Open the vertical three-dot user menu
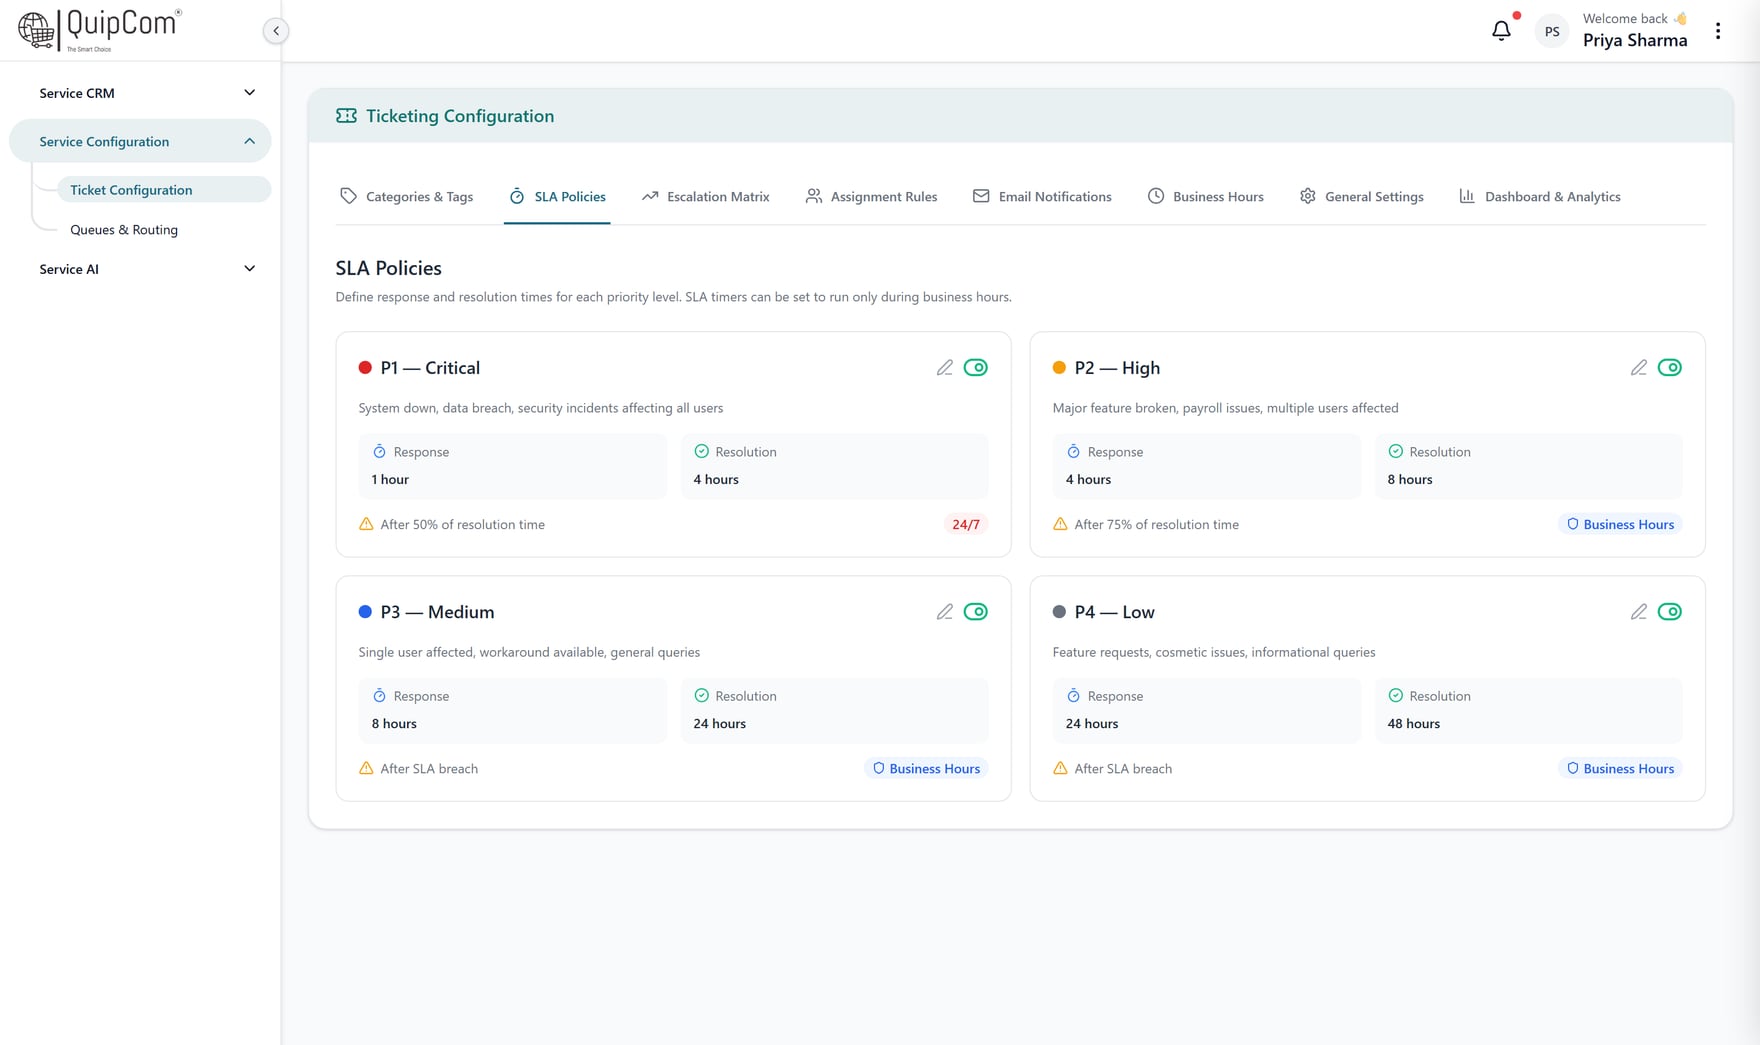This screenshot has width=1760, height=1045. 1718,31
